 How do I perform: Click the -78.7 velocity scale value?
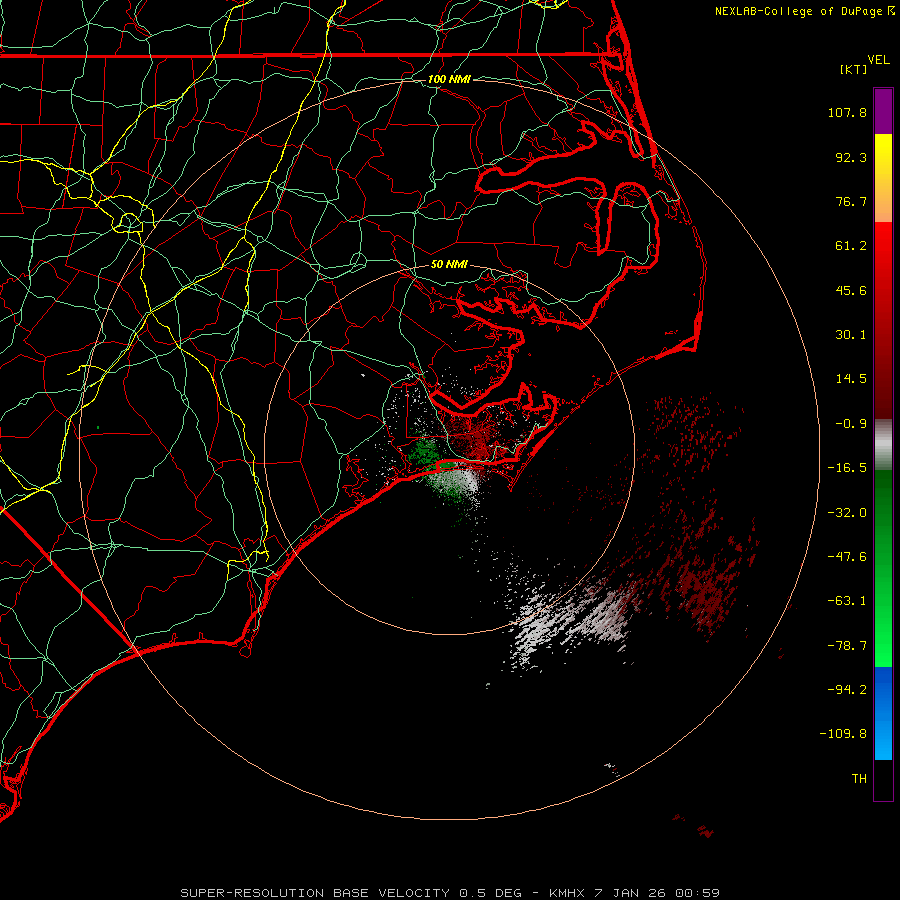click(847, 646)
